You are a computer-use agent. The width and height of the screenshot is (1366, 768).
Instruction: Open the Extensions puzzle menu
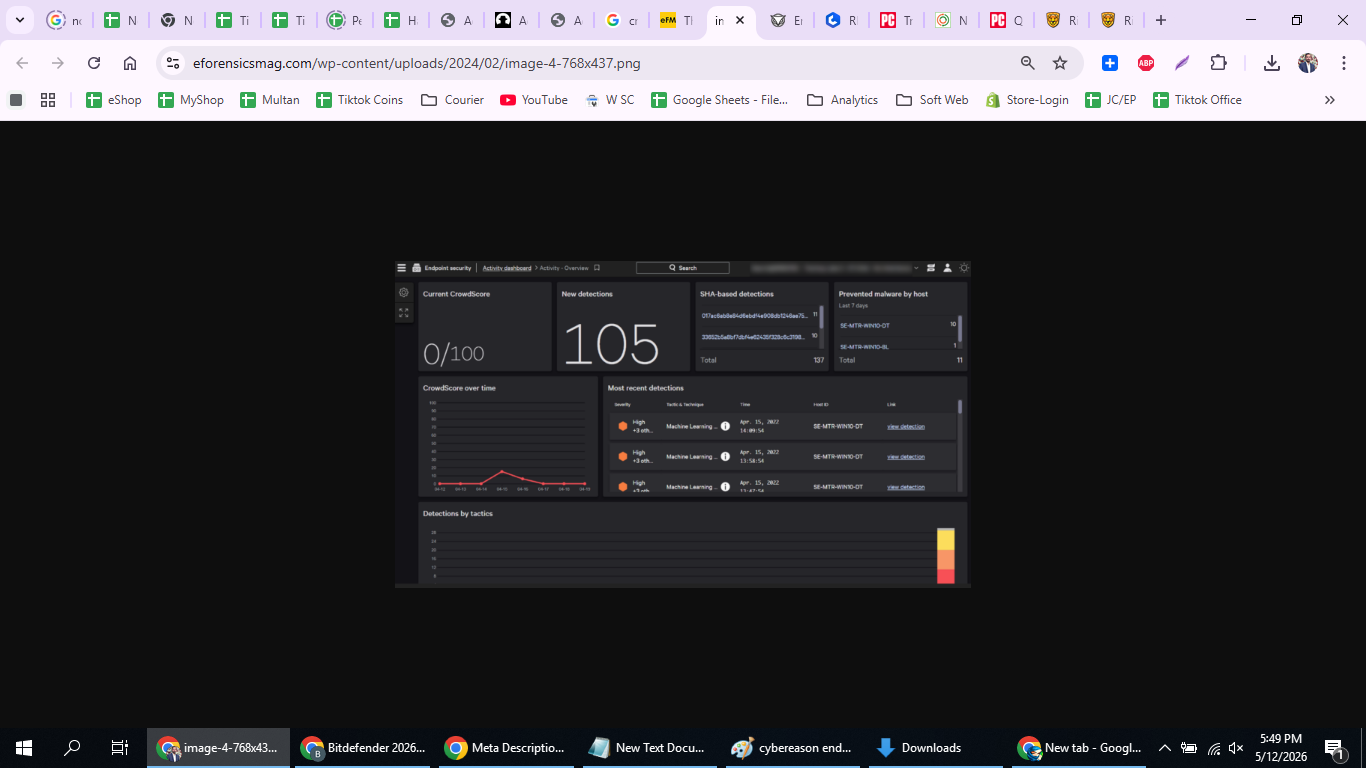tap(1218, 63)
